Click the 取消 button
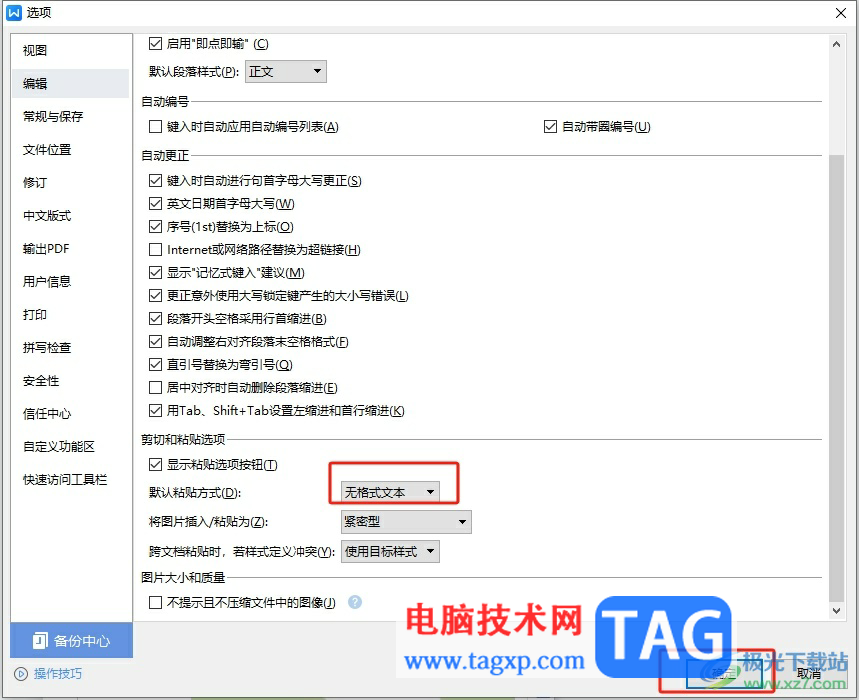 [808, 674]
